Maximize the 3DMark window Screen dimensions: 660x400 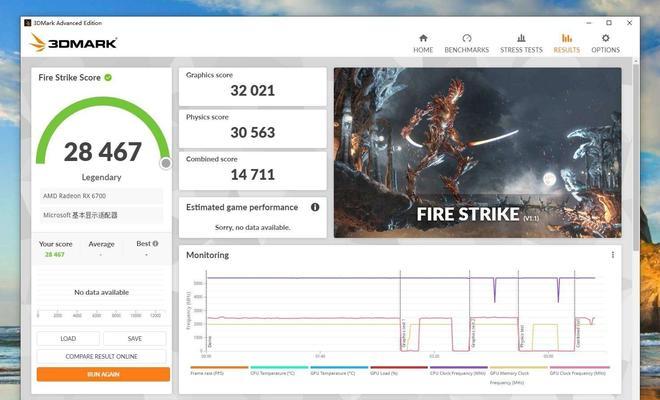click(609, 23)
